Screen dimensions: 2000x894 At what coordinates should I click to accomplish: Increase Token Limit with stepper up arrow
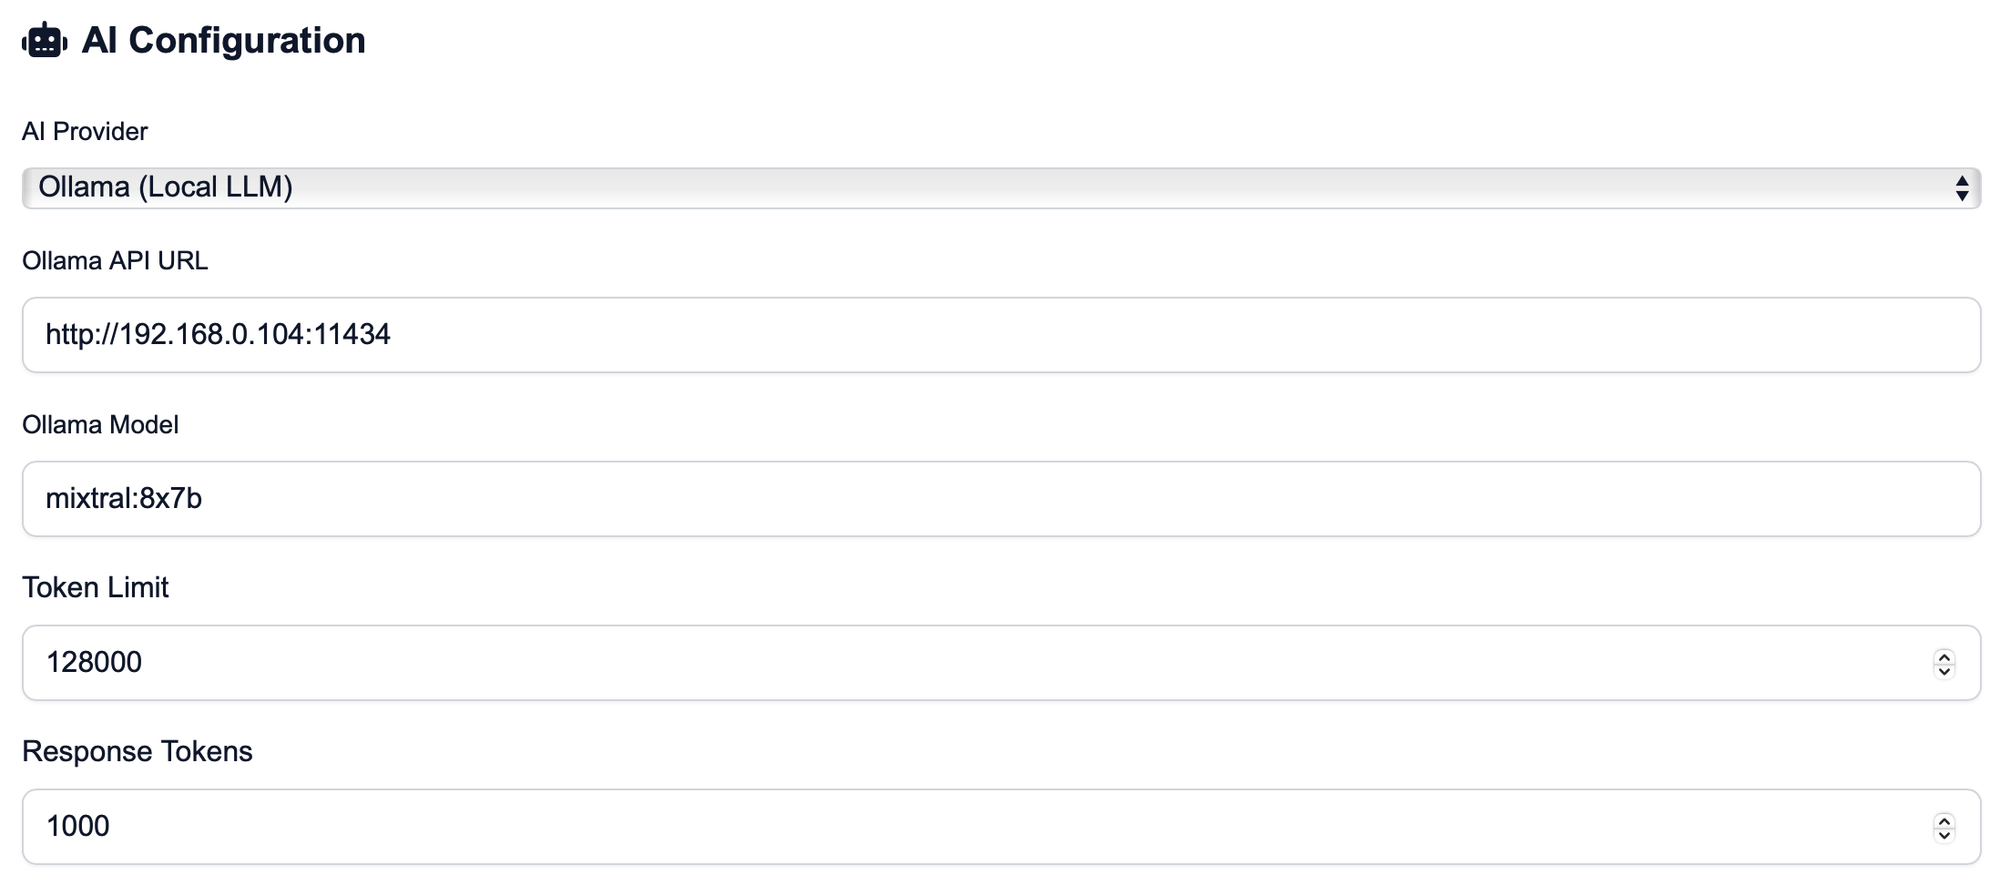(1944, 656)
